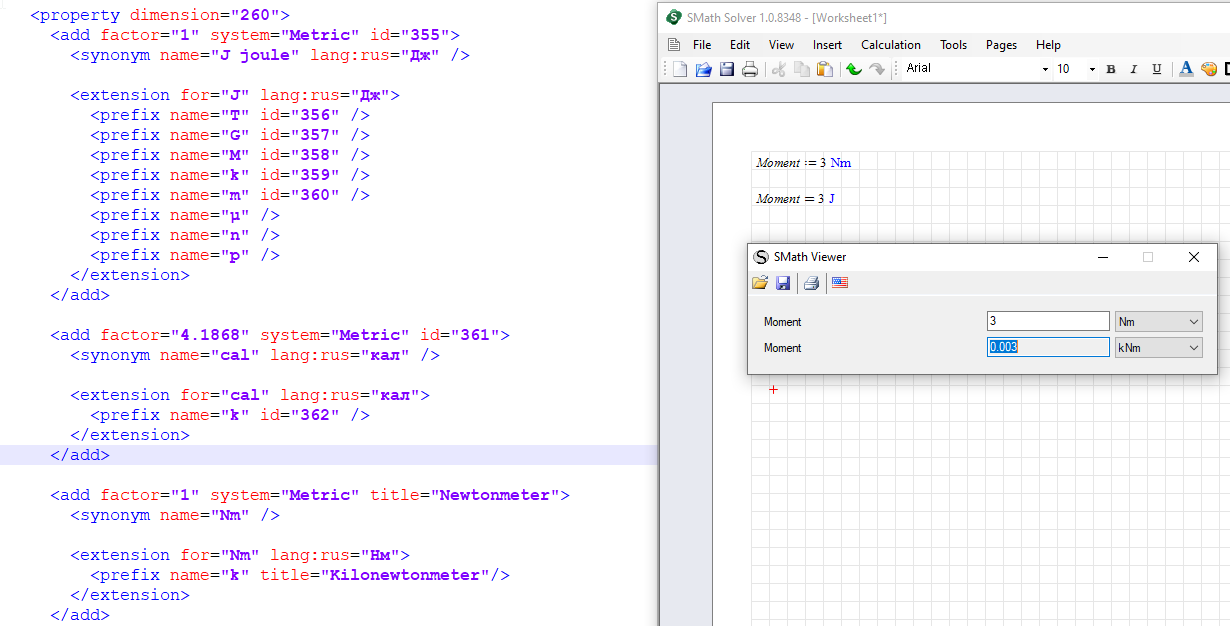Click the Save icon in the SMath Solver toolbar
Viewport: 1230px width, 626px height.
coord(727,69)
